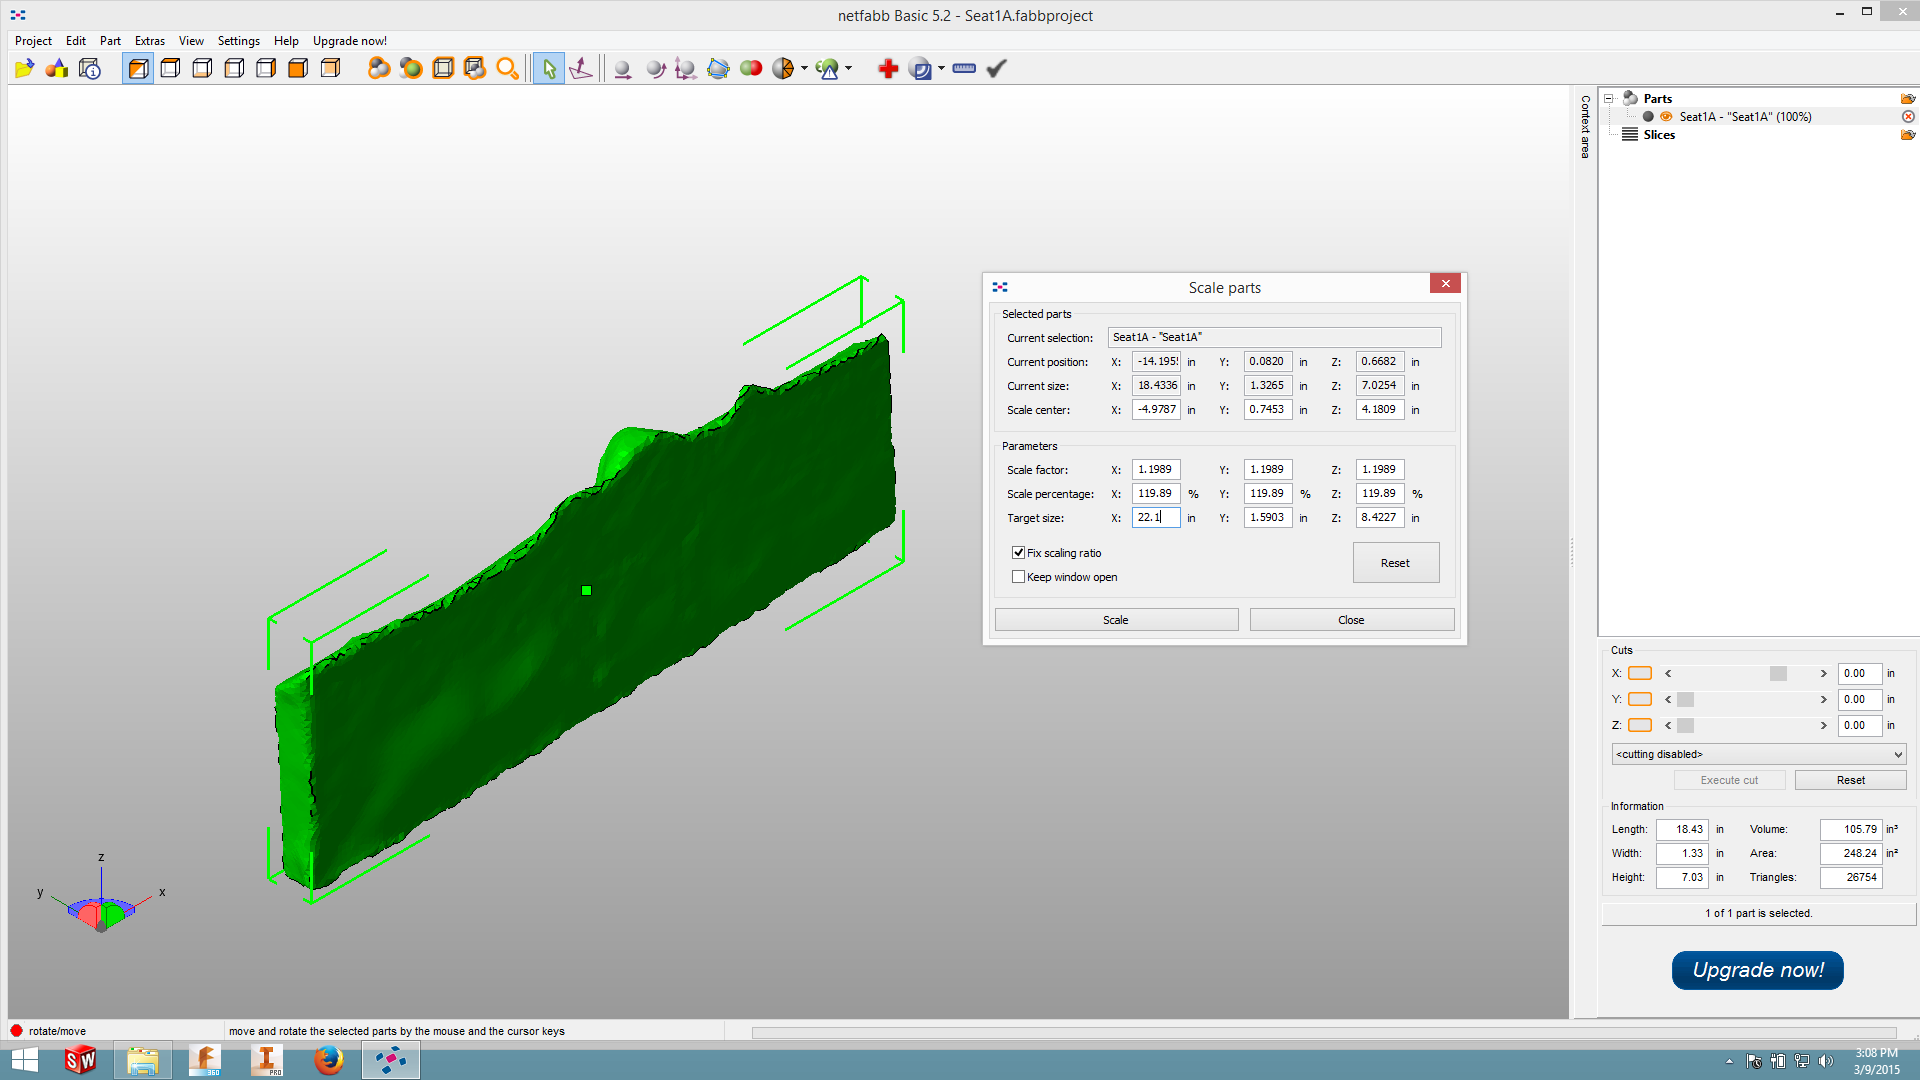Click the Windows Start button
Image resolution: width=1920 pixels, height=1080 pixels.
[25, 1060]
